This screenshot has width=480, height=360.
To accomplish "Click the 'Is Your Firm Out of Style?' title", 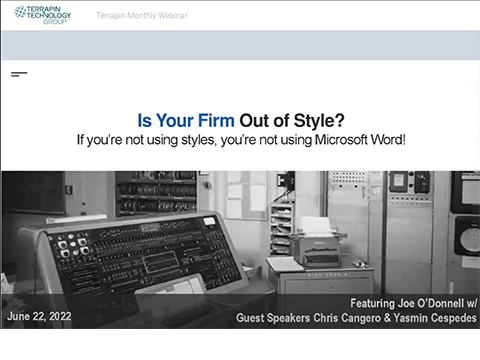I will click(x=241, y=120).
